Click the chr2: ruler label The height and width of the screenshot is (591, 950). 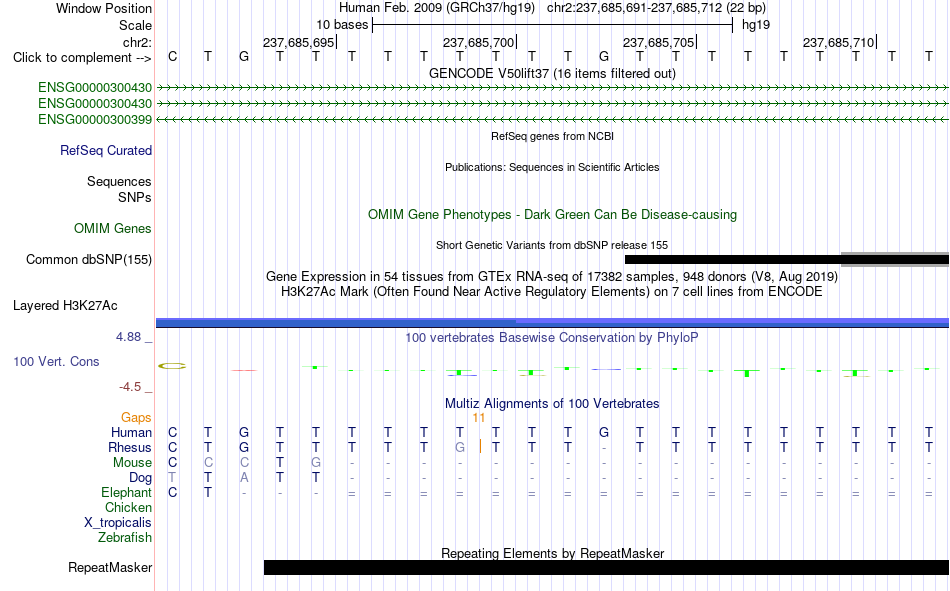(138, 42)
